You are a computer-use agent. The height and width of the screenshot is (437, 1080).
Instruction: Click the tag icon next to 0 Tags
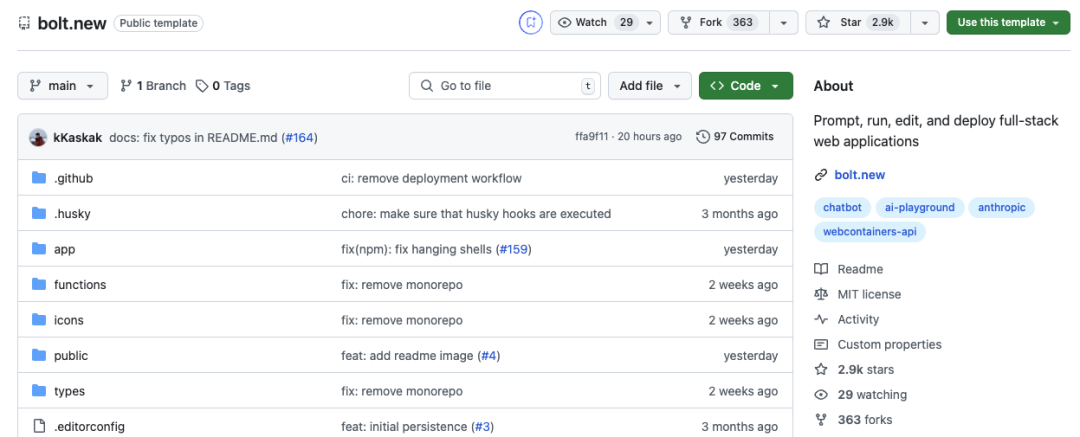(202, 85)
